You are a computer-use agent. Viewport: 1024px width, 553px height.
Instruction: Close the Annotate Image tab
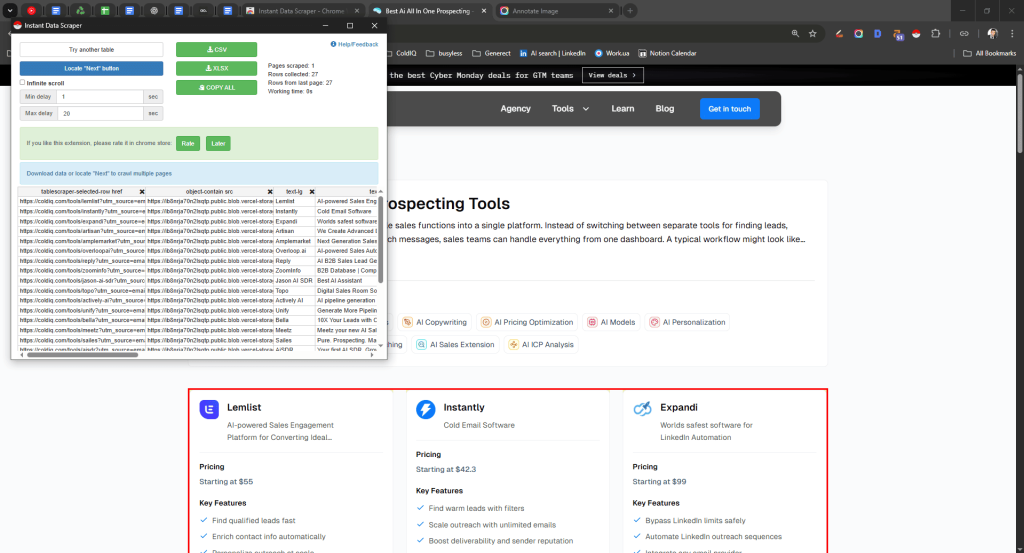coord(611,10)
